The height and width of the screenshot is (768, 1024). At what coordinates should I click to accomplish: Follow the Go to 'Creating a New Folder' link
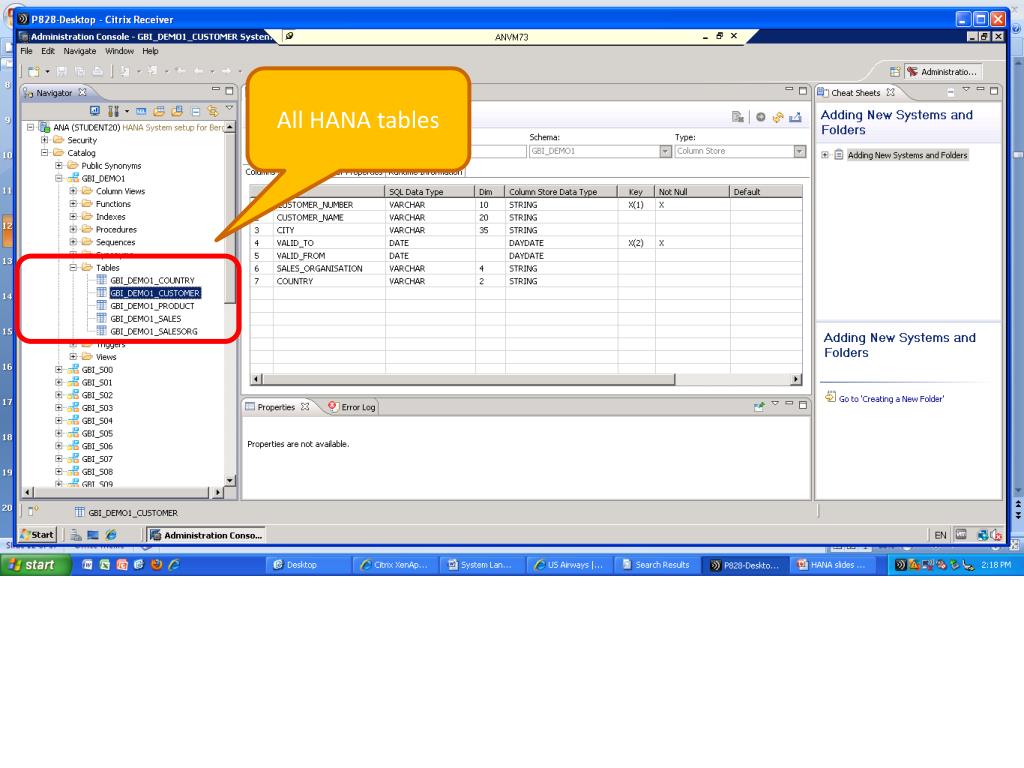891,398
